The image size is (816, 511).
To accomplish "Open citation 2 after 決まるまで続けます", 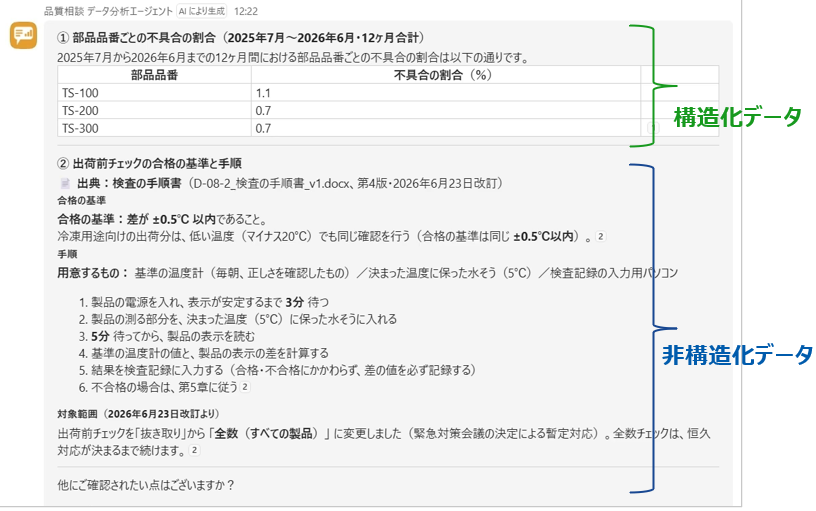I will pos(194,450).
